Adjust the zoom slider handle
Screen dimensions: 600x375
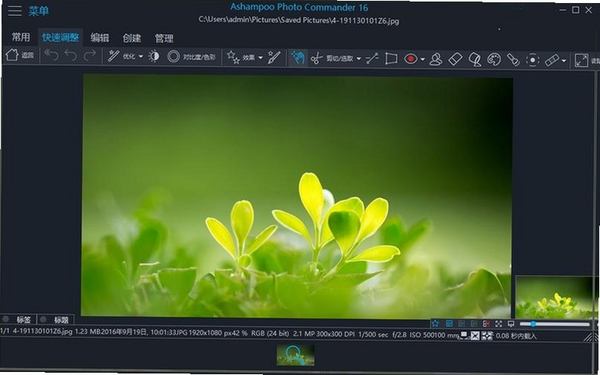click(533, 324)
